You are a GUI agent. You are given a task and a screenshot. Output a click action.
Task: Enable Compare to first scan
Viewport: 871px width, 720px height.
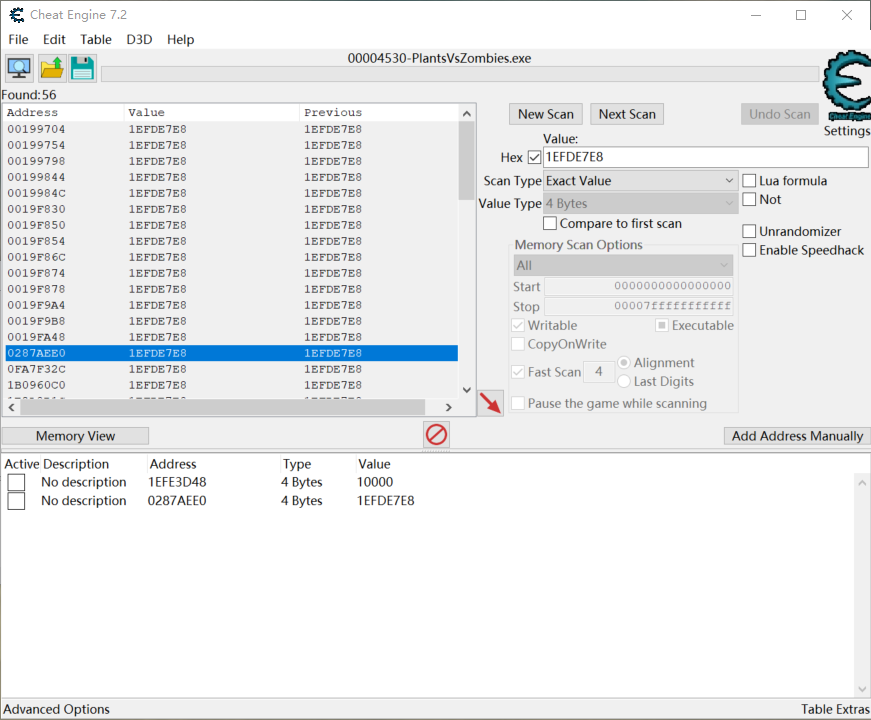550,223
